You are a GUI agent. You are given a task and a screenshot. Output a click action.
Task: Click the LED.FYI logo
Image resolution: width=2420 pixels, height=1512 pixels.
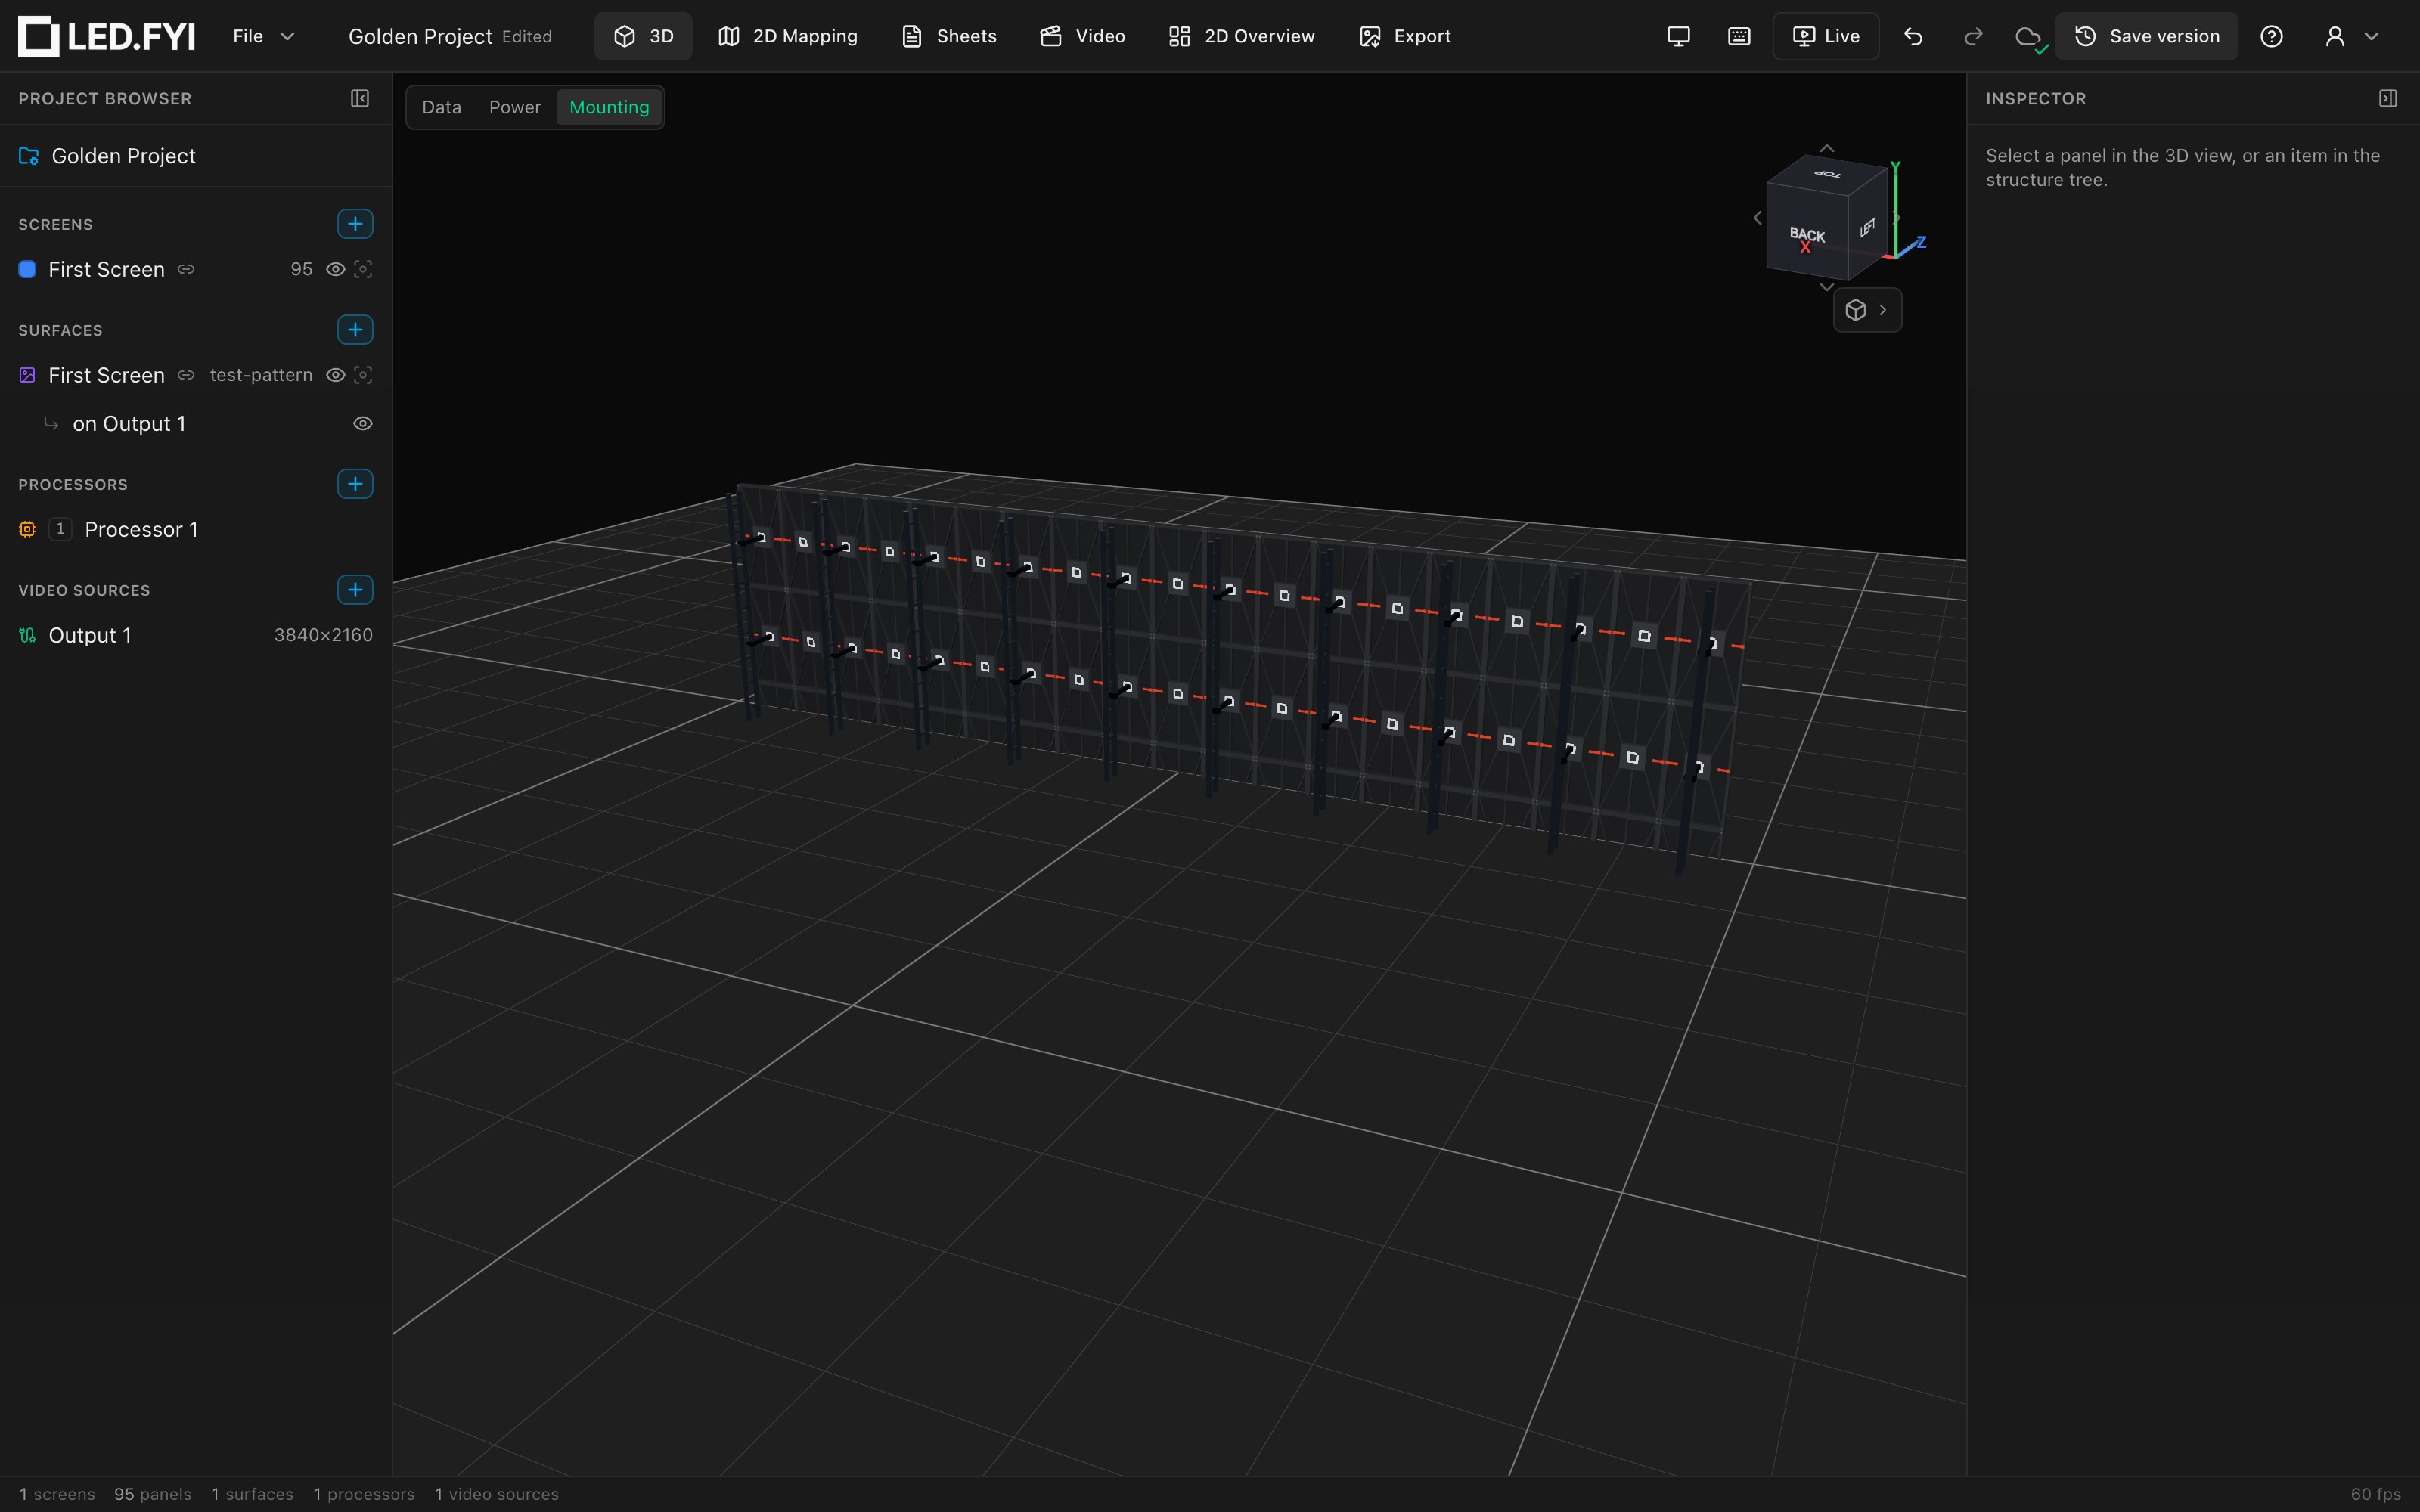(x=107, y=36)
